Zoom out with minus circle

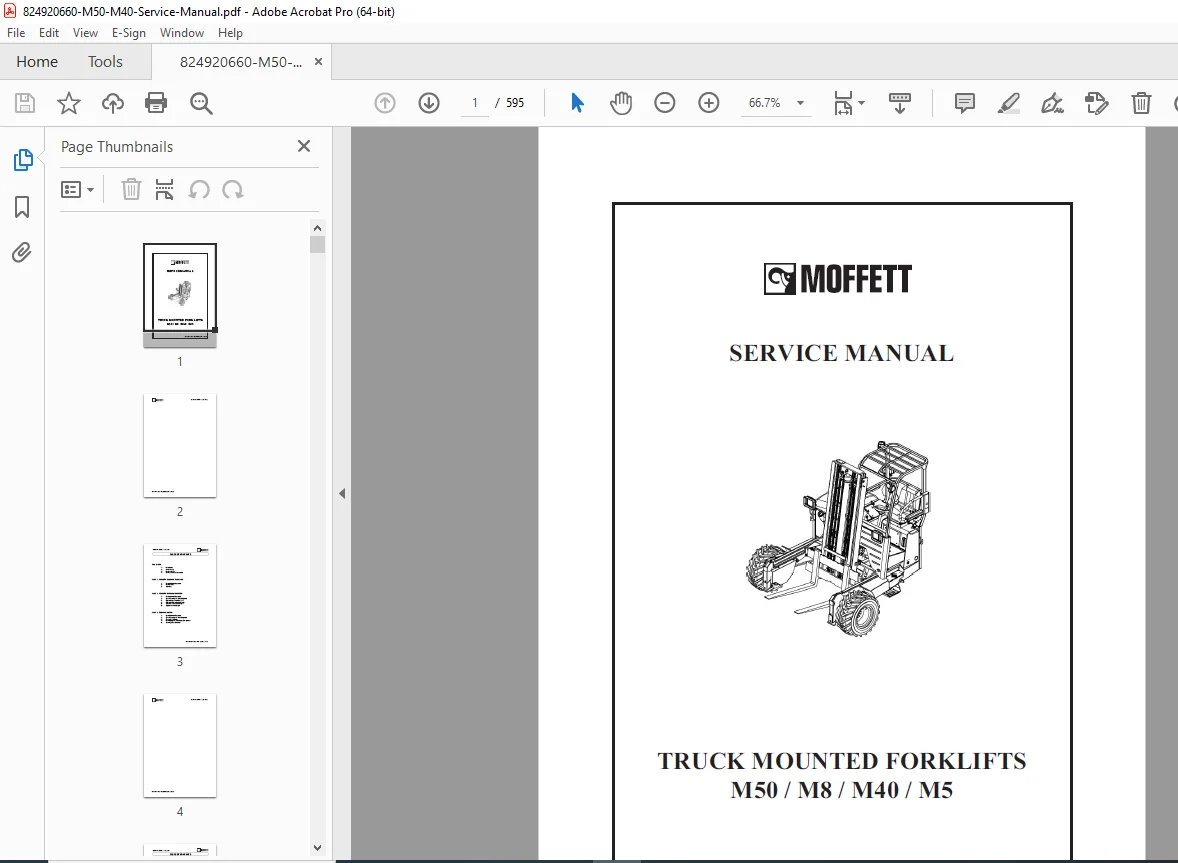[x=665, y=103]
